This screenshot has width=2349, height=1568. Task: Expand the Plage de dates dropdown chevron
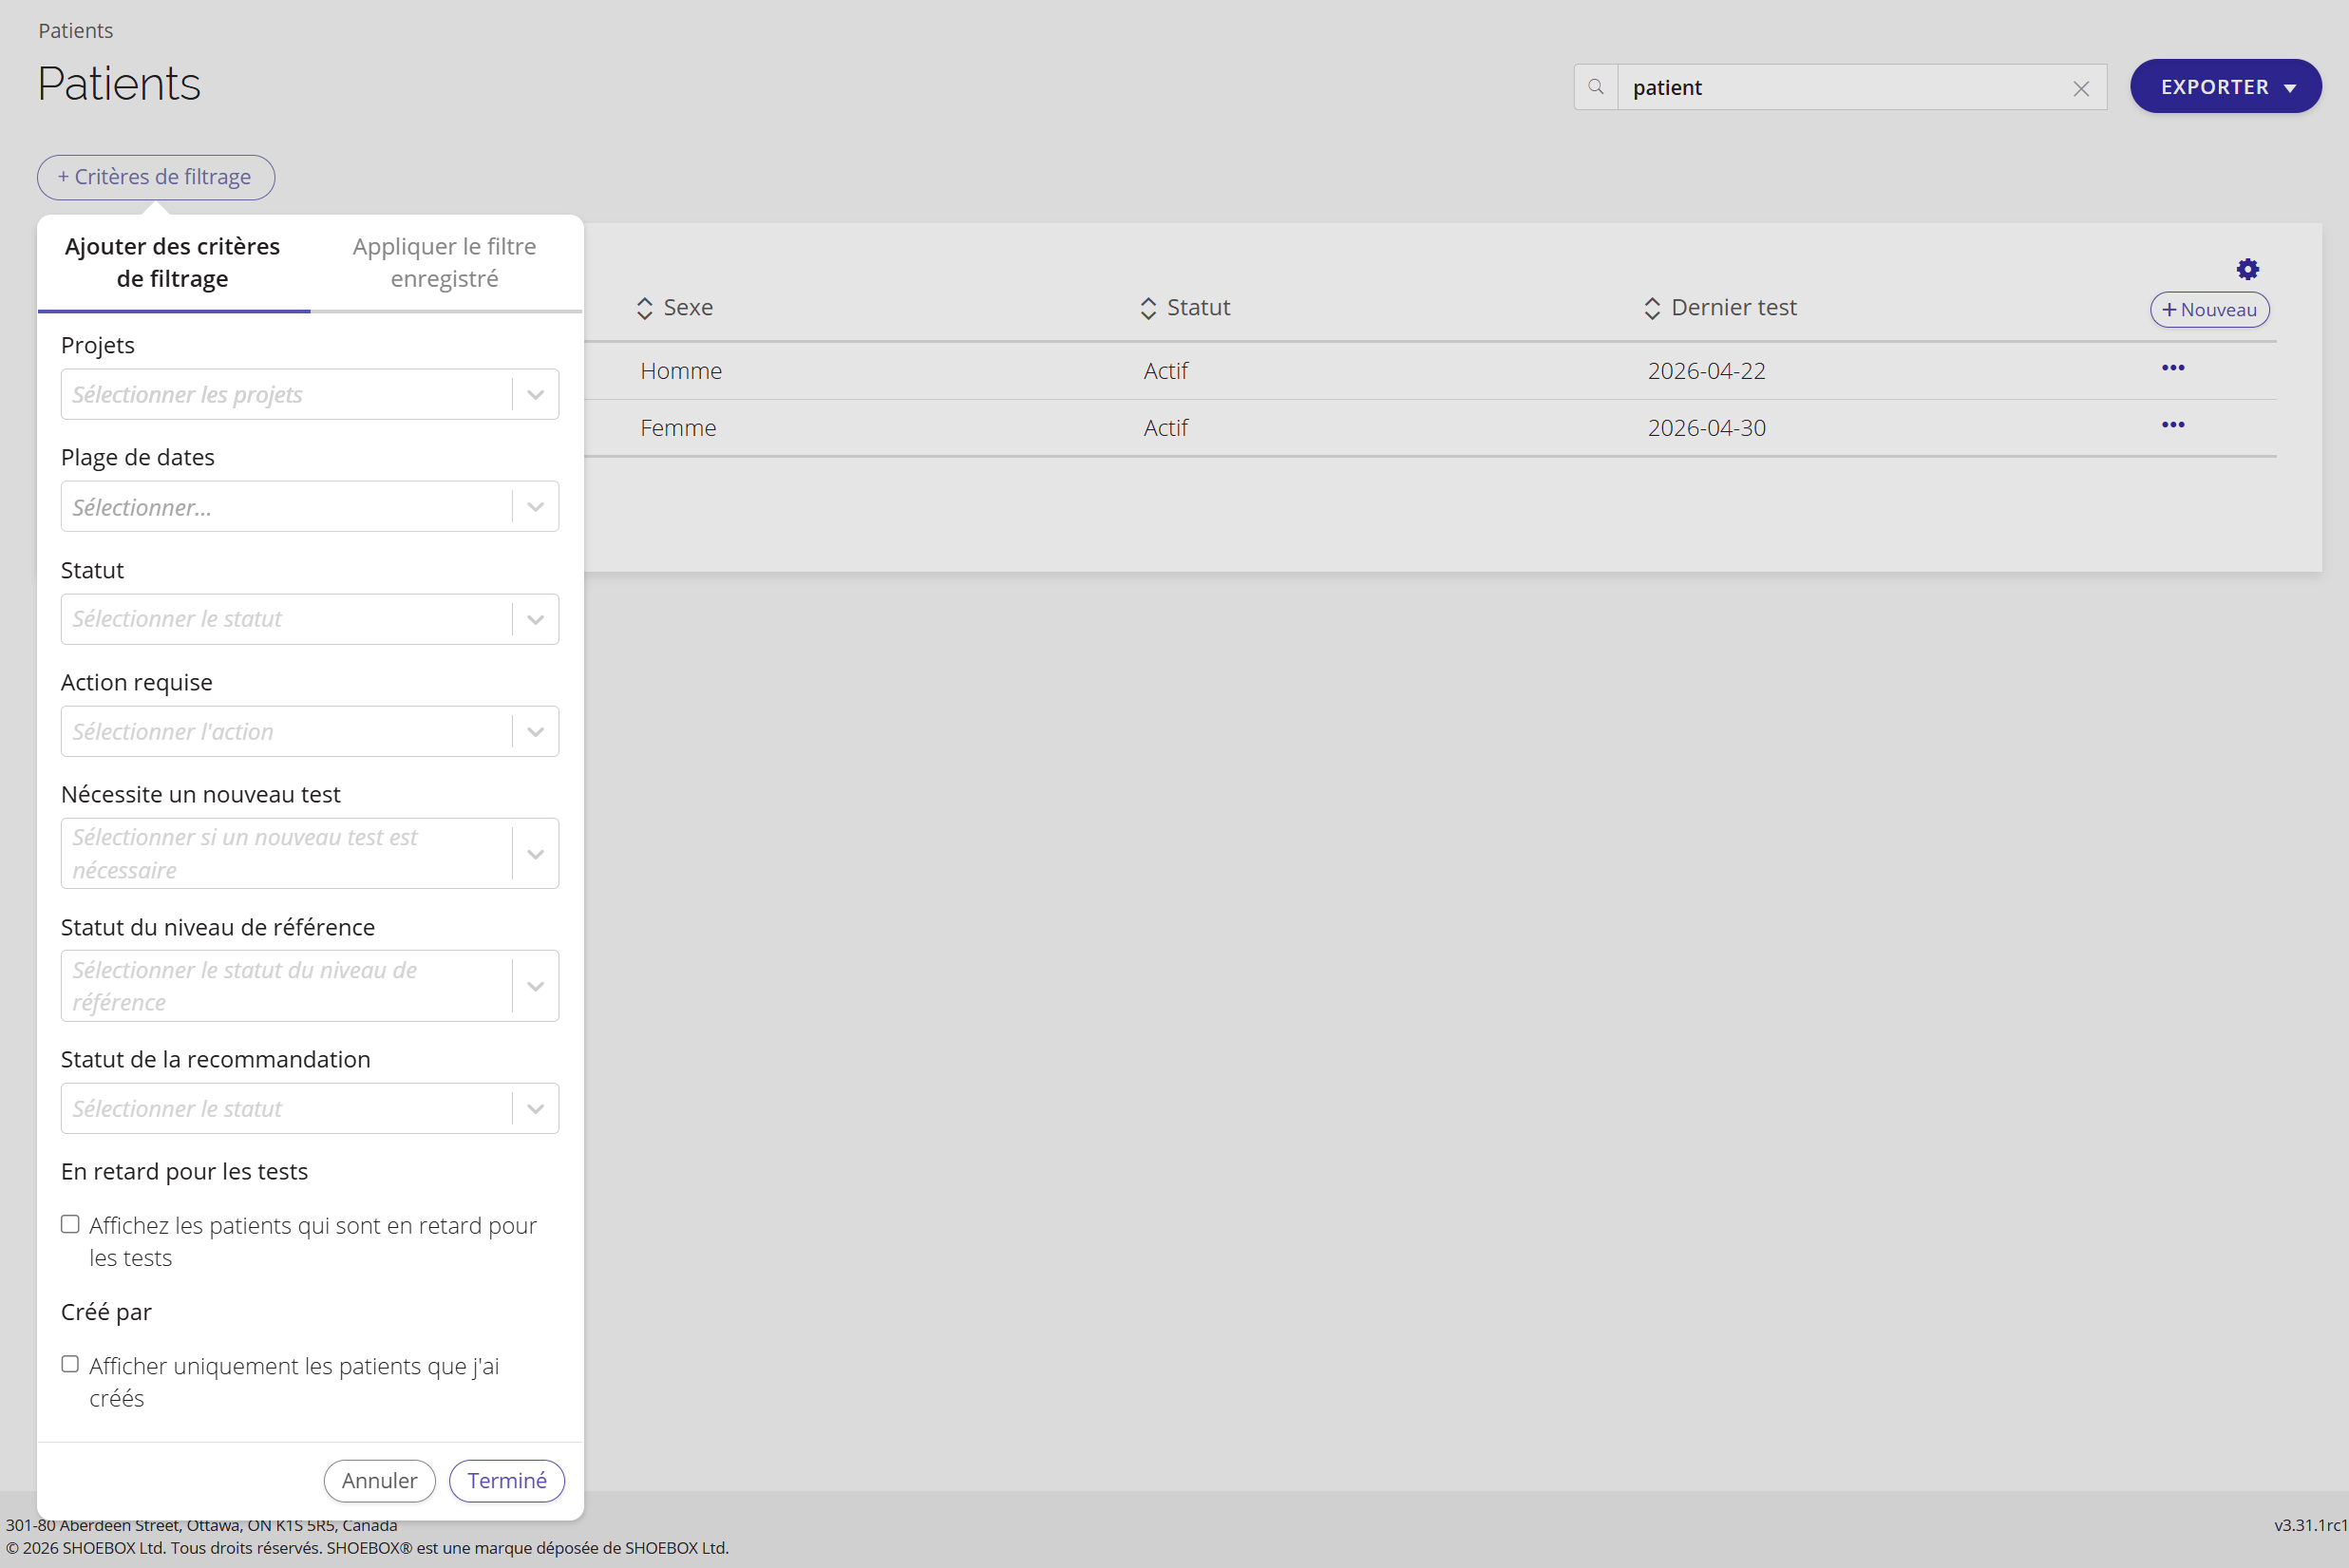tap(536, 507)
